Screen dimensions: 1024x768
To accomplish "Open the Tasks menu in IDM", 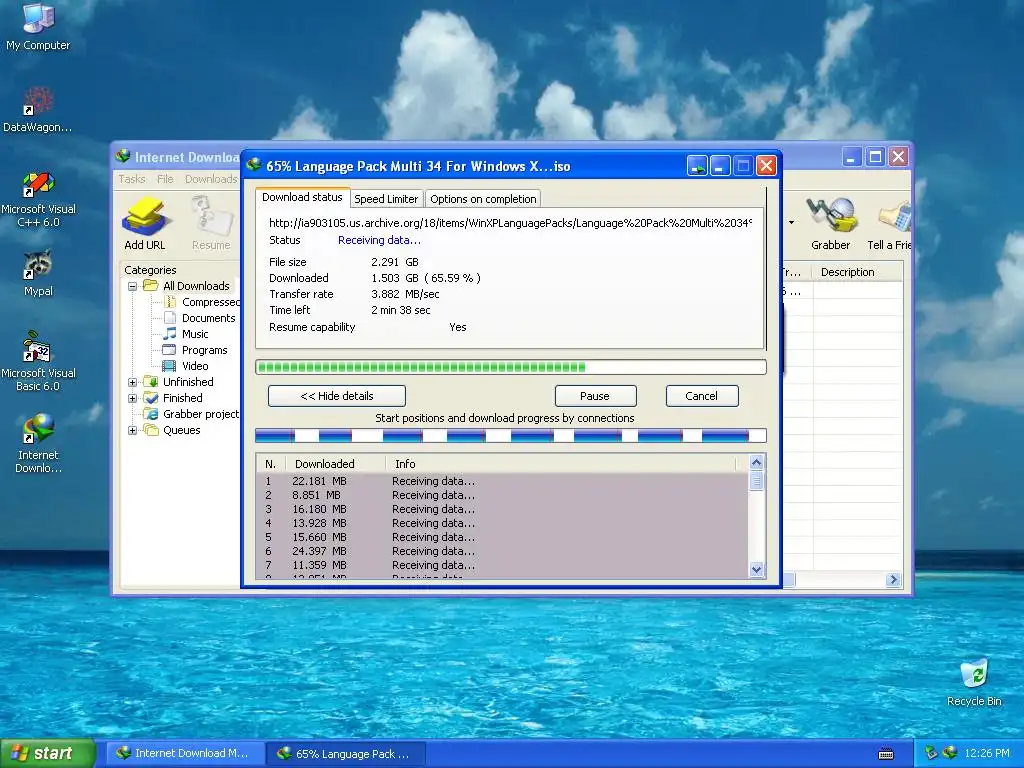I will click(x=131, y=179).
